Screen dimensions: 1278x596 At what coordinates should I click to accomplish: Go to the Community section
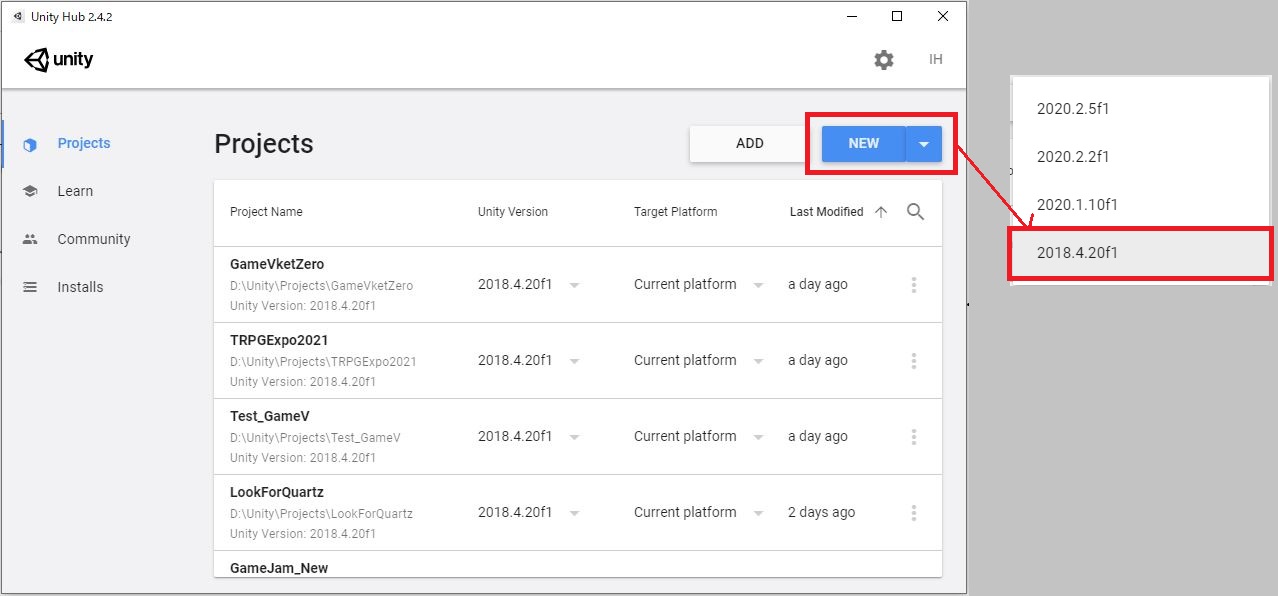click(94, 239)
